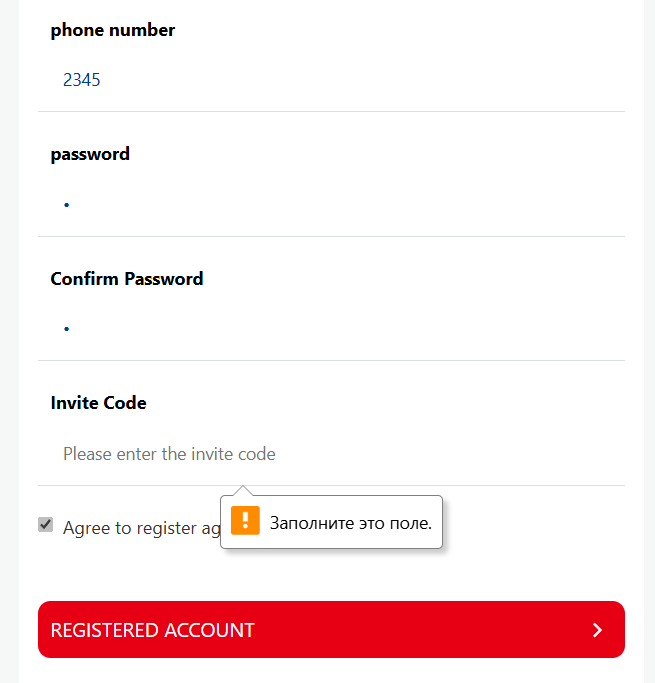Viewport: 655px width, 683px height.
Task: Select the Confirm Password input field
Action: point(330,328)
